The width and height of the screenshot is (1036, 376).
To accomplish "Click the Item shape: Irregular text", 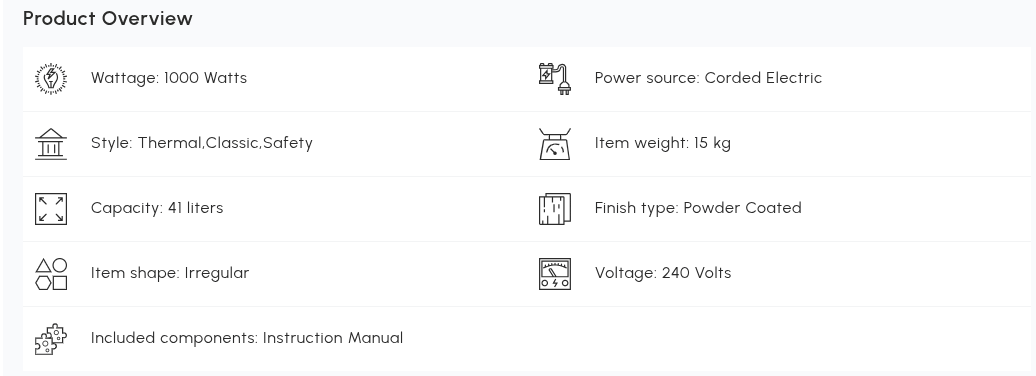I will (170, 273).
